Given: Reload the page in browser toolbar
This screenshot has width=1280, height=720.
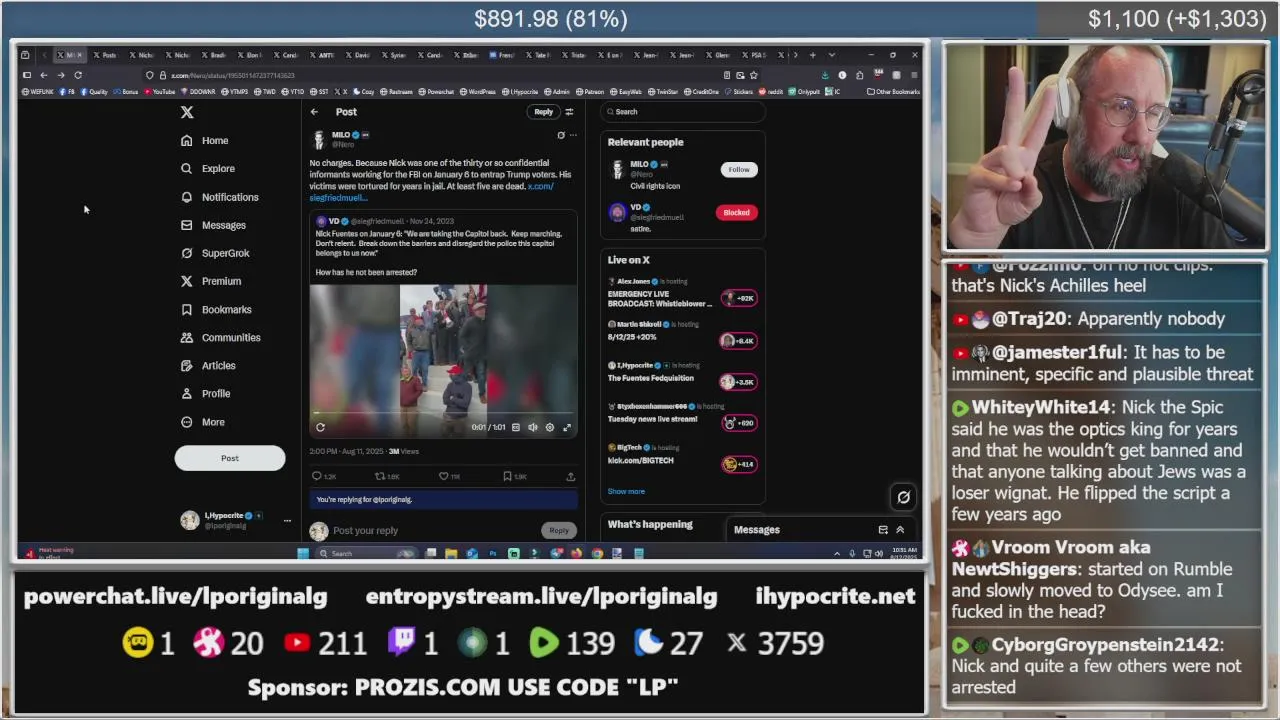Looking at the screenshot, I should pos(78,75).
